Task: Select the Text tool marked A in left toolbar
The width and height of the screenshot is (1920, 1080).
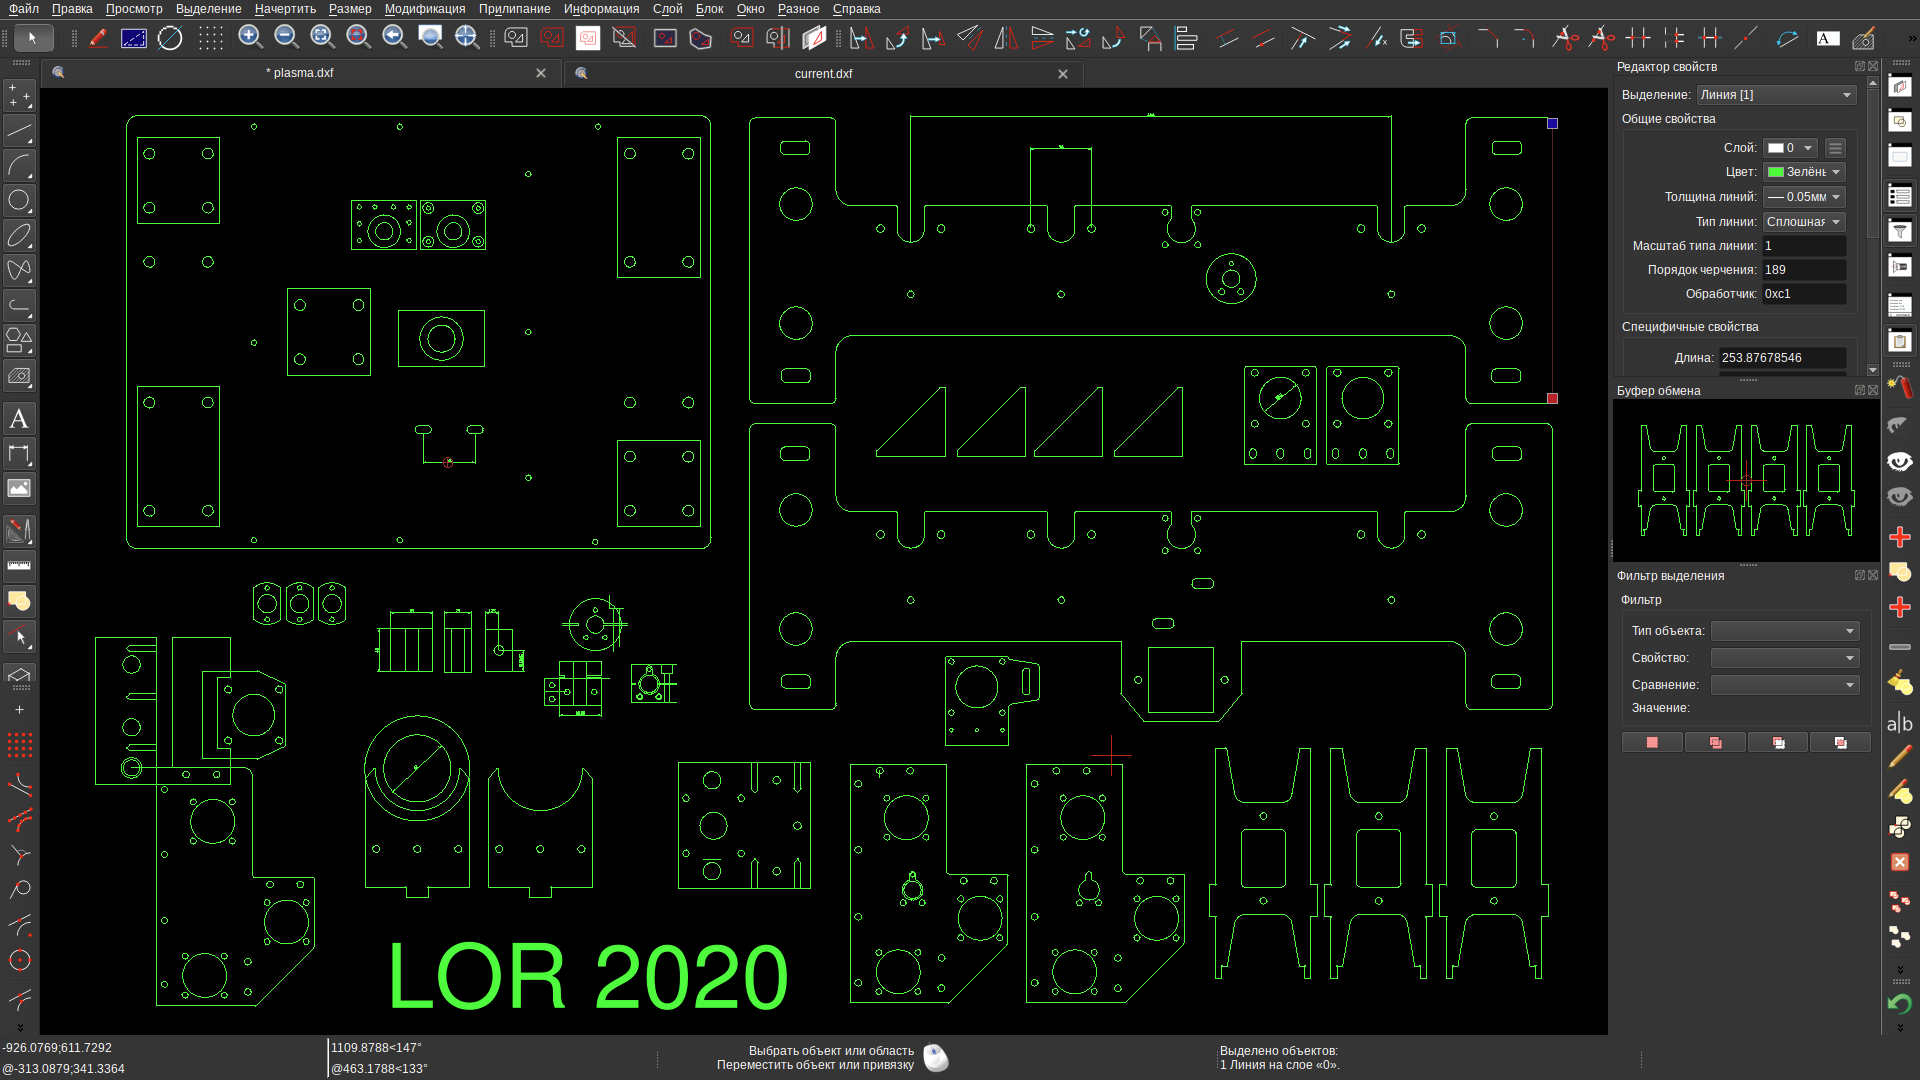Action: (x=19, y=419)
